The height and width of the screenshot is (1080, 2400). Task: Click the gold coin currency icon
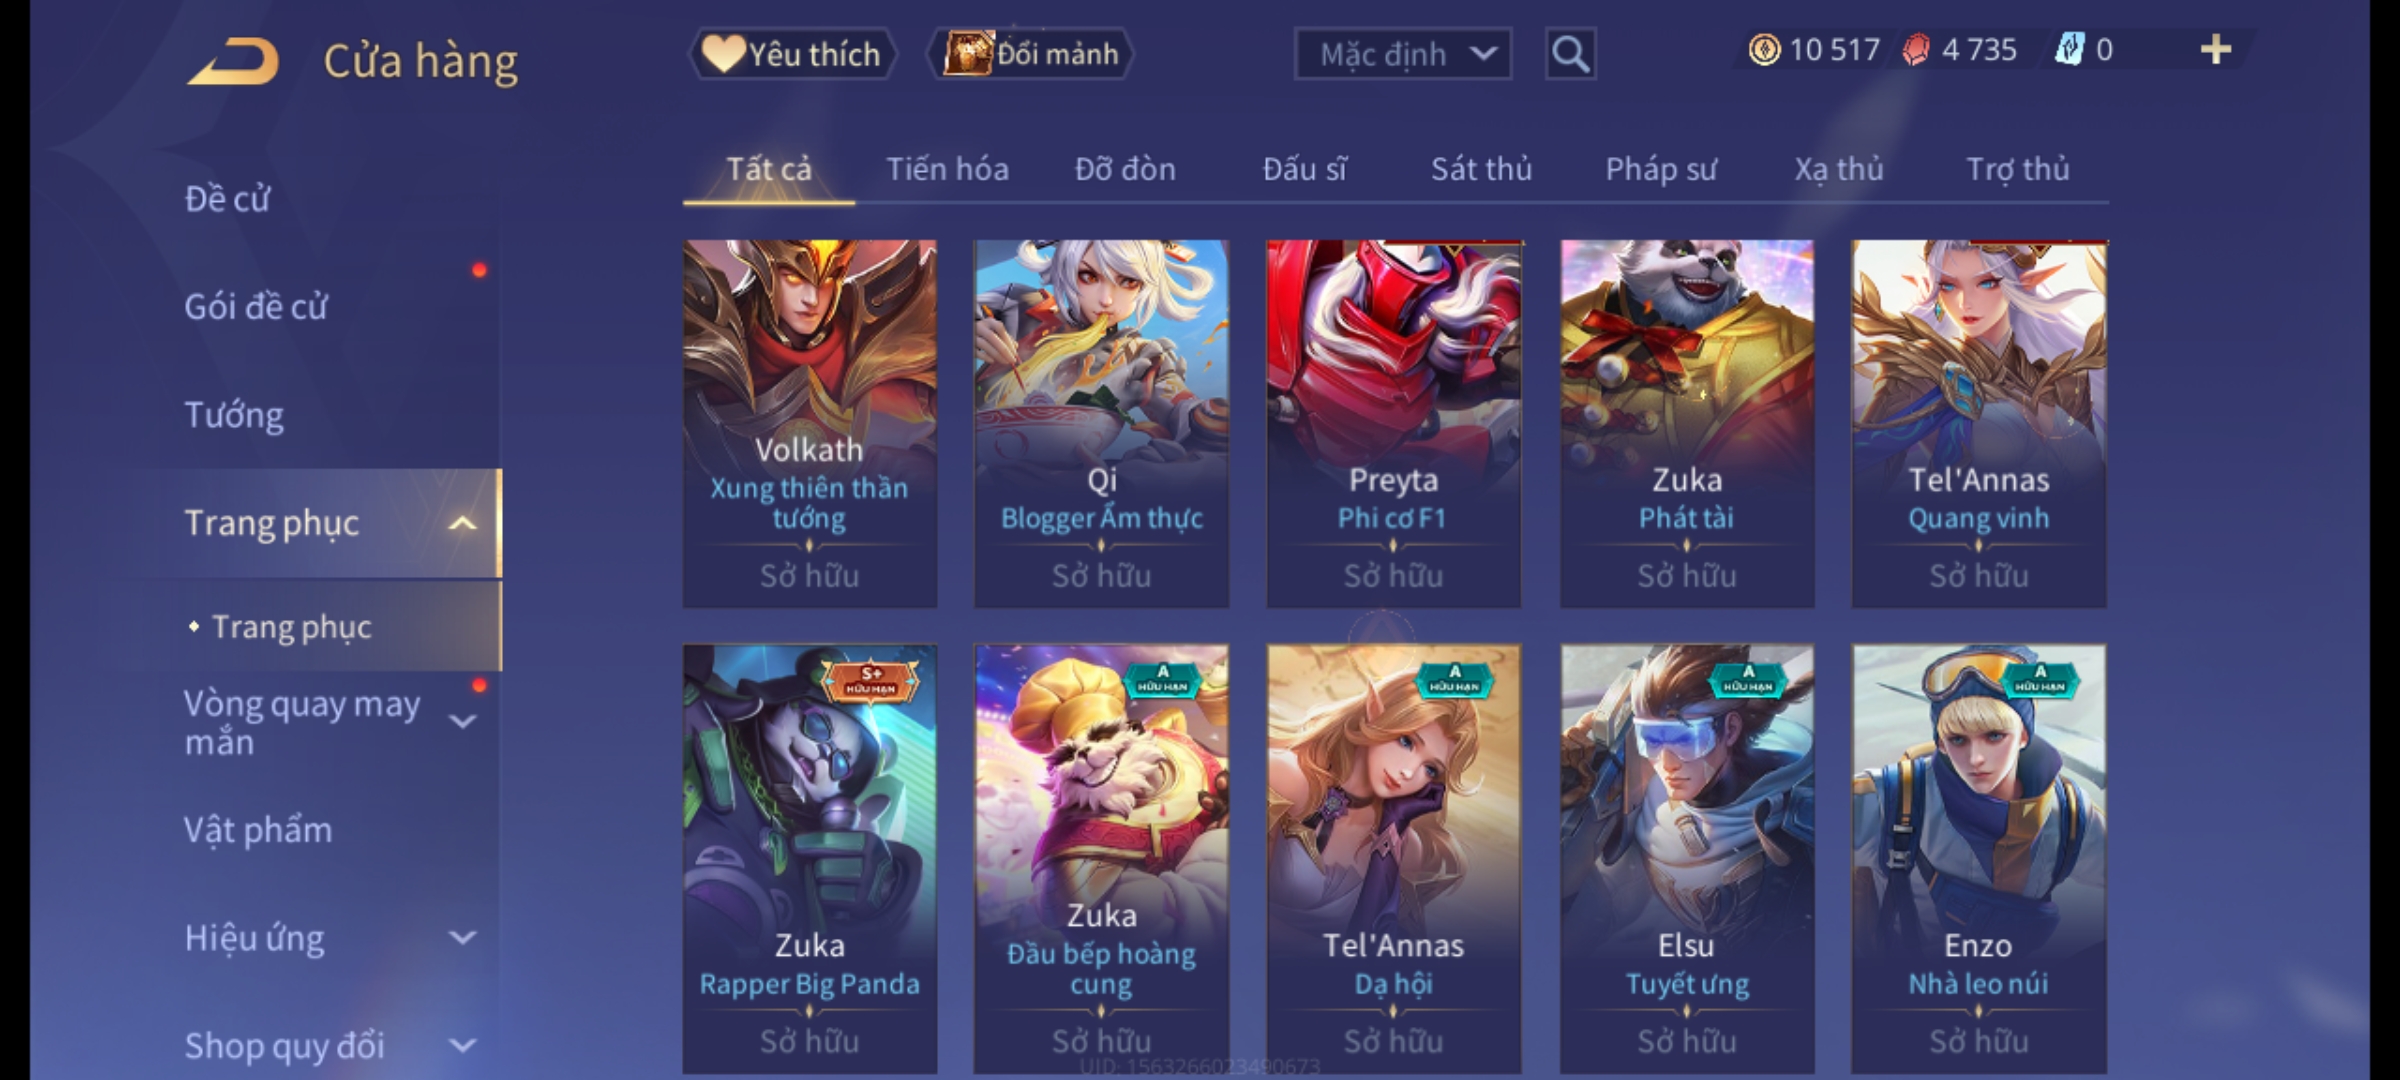point(1764,50)
